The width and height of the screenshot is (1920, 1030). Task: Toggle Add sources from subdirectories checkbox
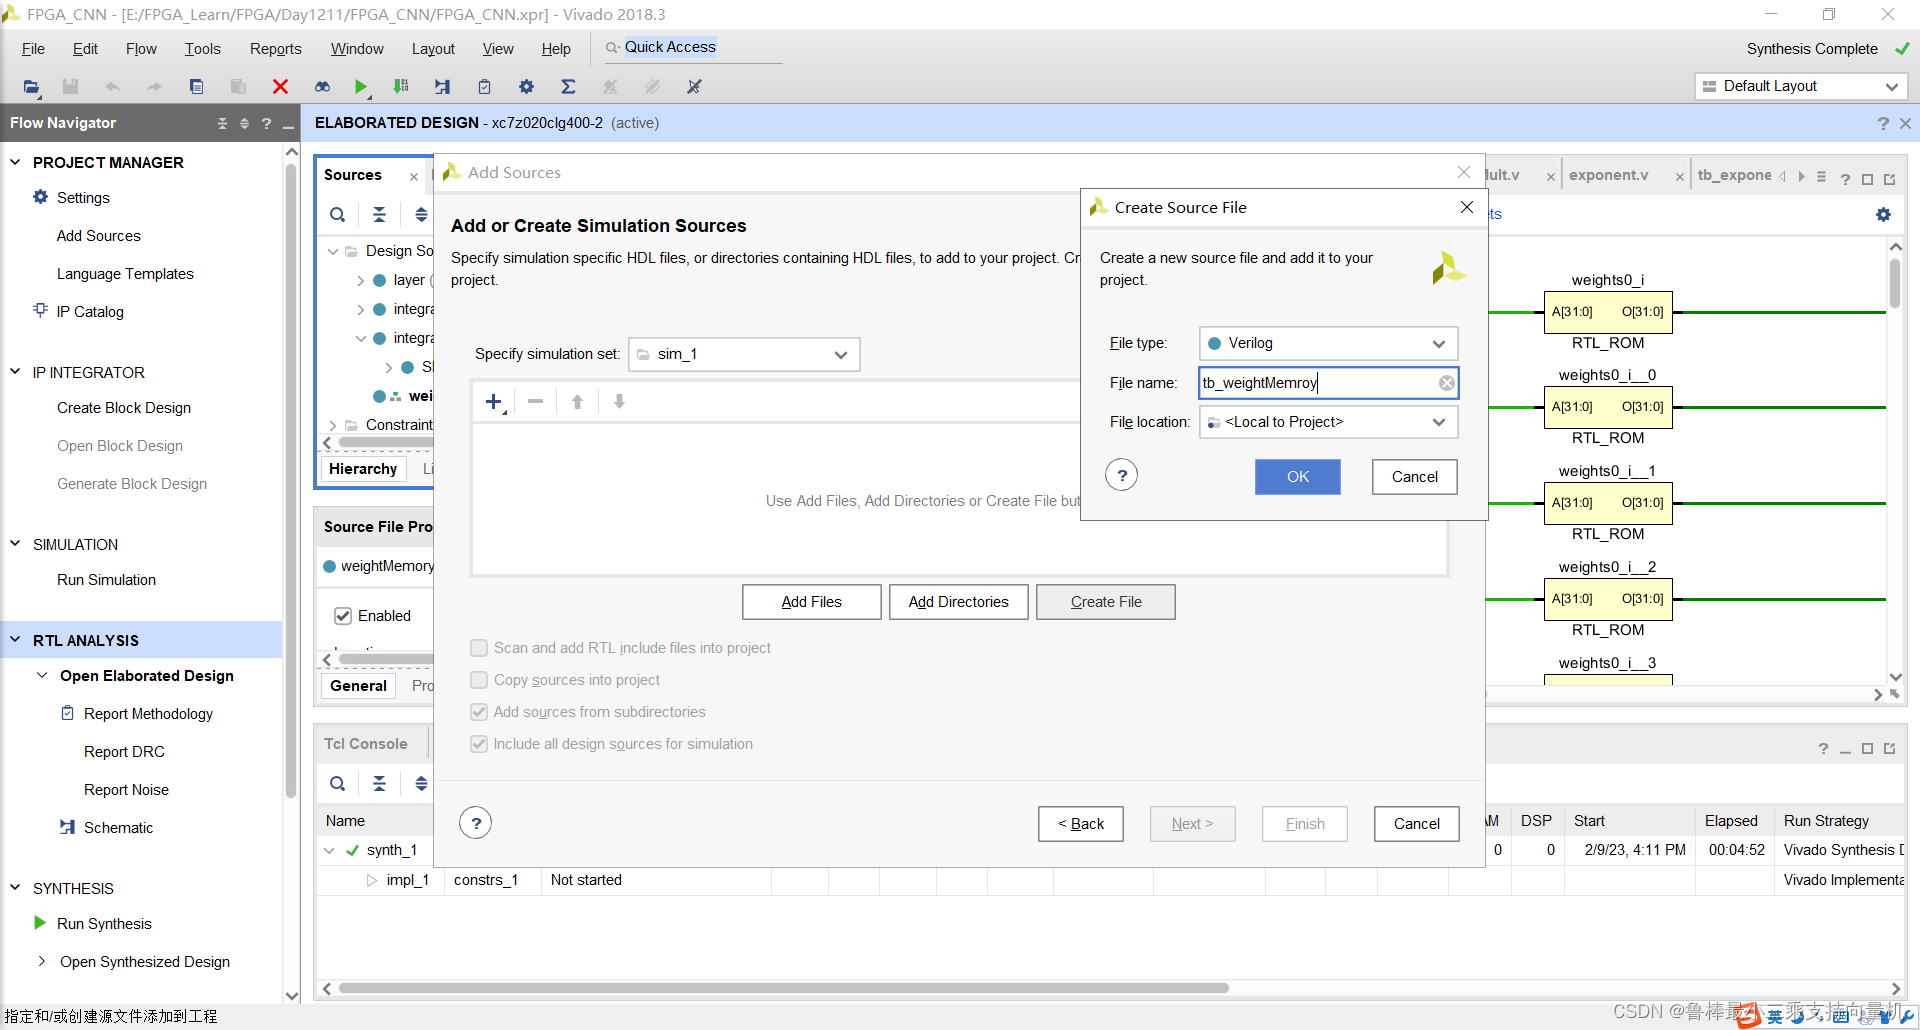[x=479, y=712]
